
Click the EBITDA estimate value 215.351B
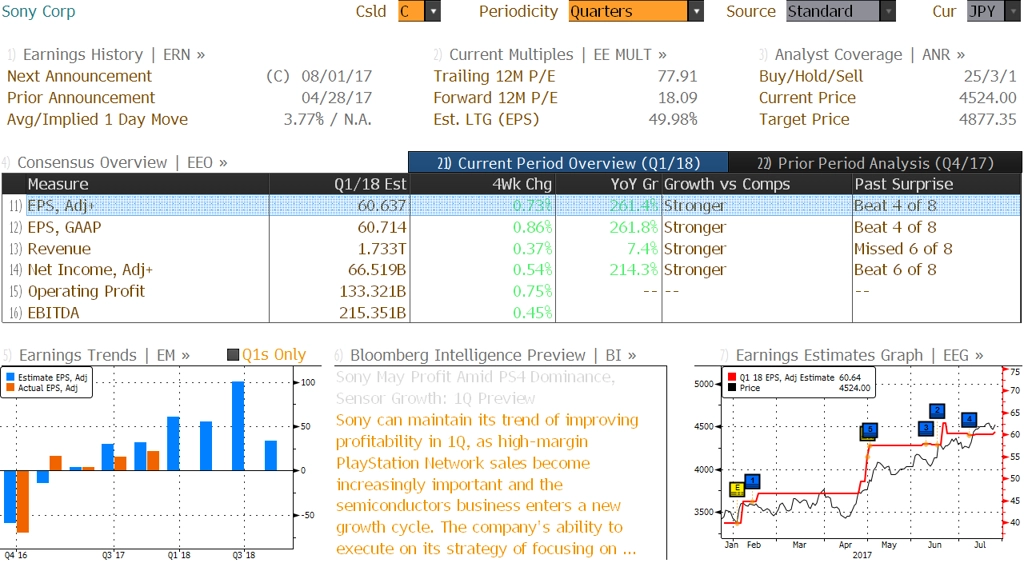pyautogui.click(x=372, y=313)
